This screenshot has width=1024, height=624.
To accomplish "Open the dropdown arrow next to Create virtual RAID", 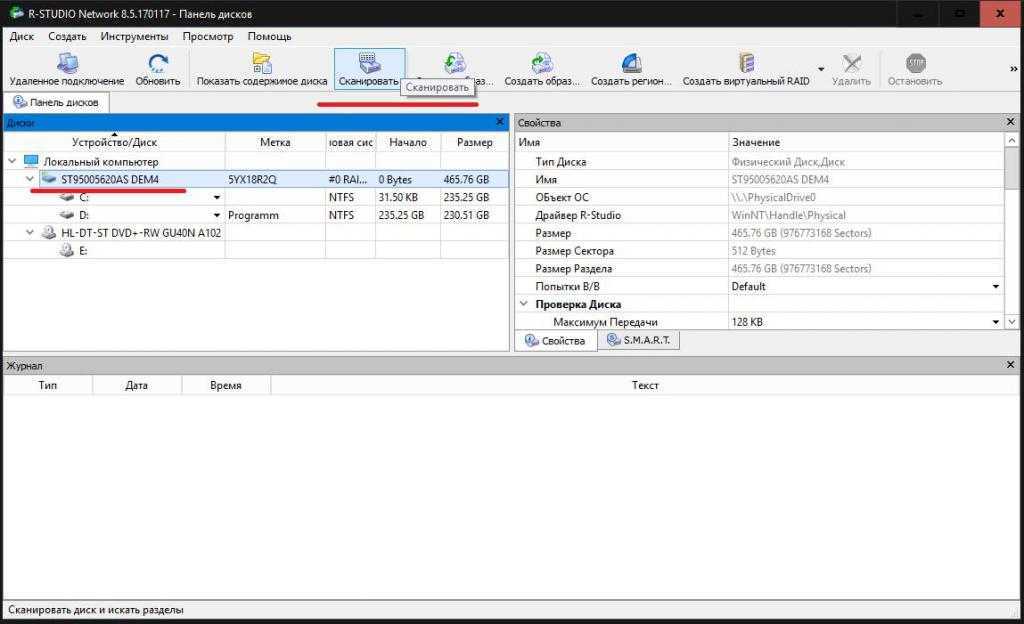I will [821, 70].
